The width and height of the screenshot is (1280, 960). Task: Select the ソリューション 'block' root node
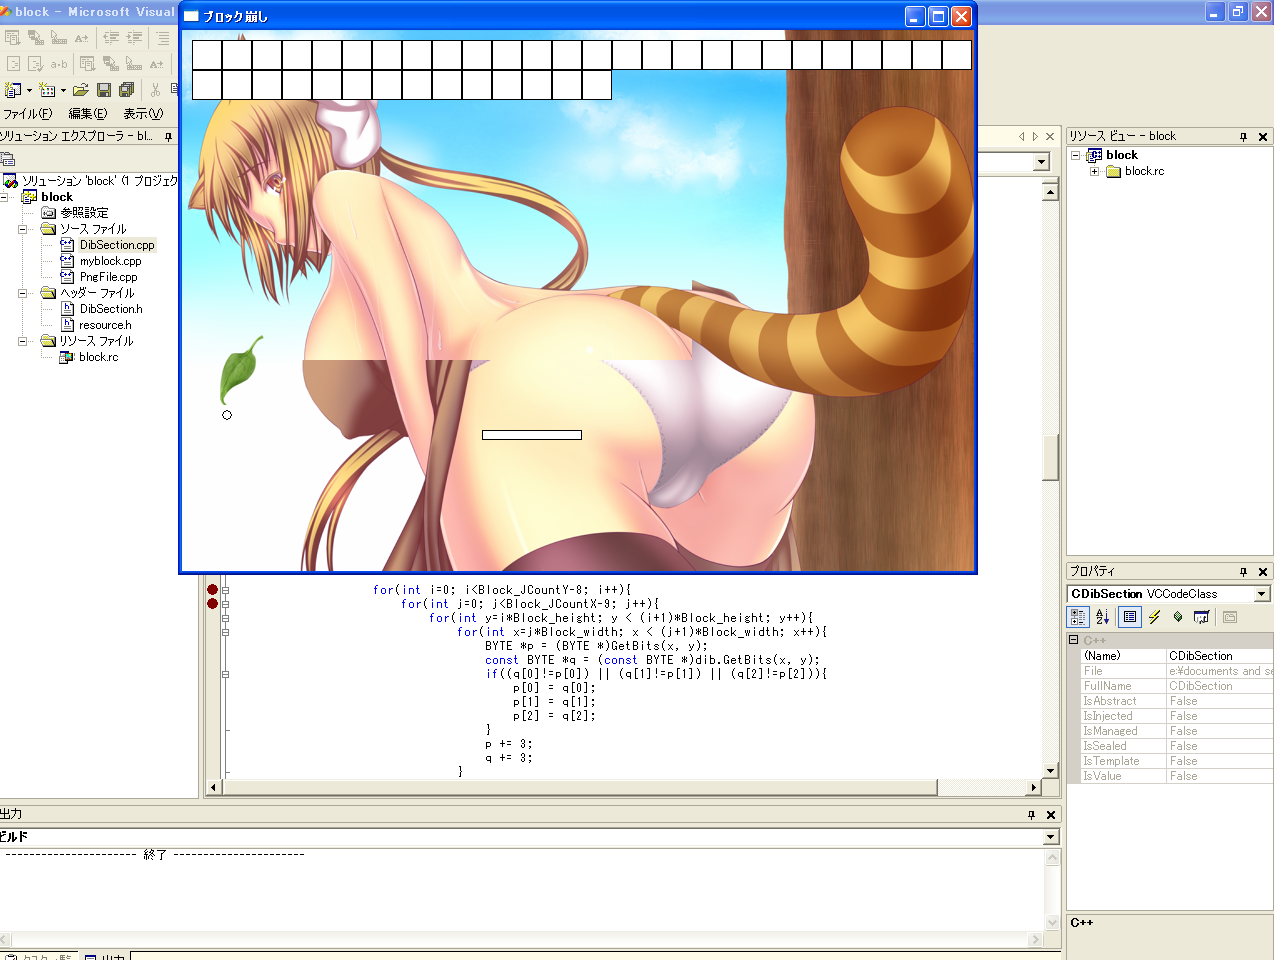pos(100,181)
